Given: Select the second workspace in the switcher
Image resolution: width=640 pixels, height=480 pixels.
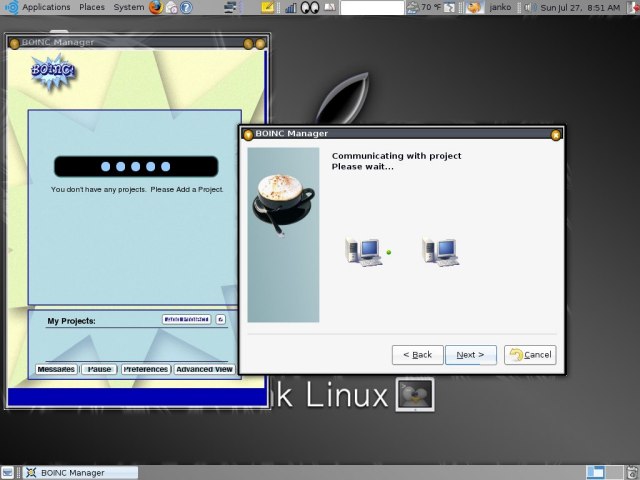Looking at the screenshot, I should point(614,473).
